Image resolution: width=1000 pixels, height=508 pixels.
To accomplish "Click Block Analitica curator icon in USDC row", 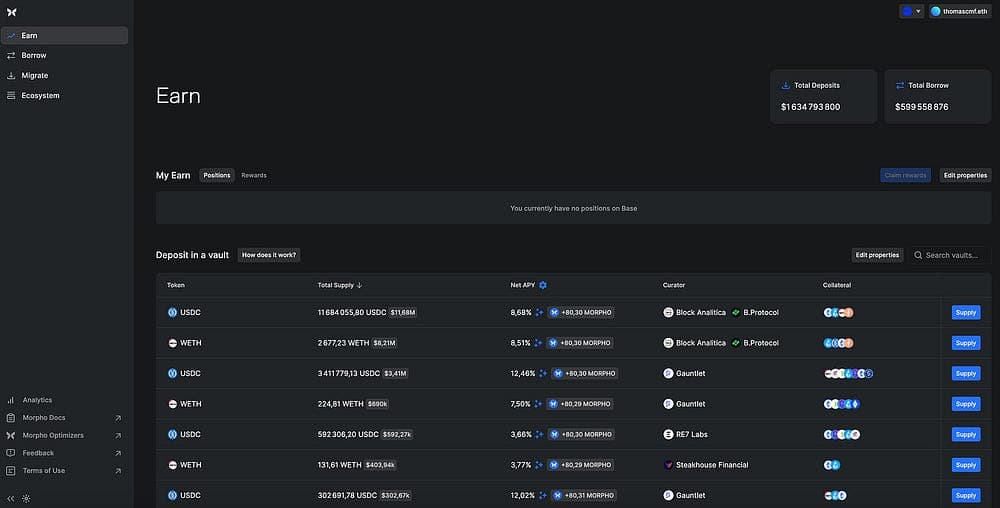I will tap(668, 312).
